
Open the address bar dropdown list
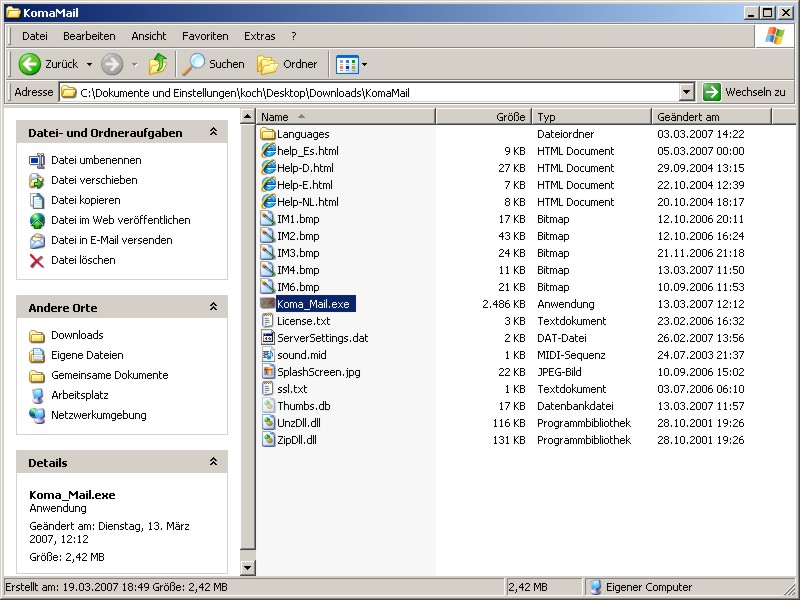pyautogui.click(x=687, y=92)
